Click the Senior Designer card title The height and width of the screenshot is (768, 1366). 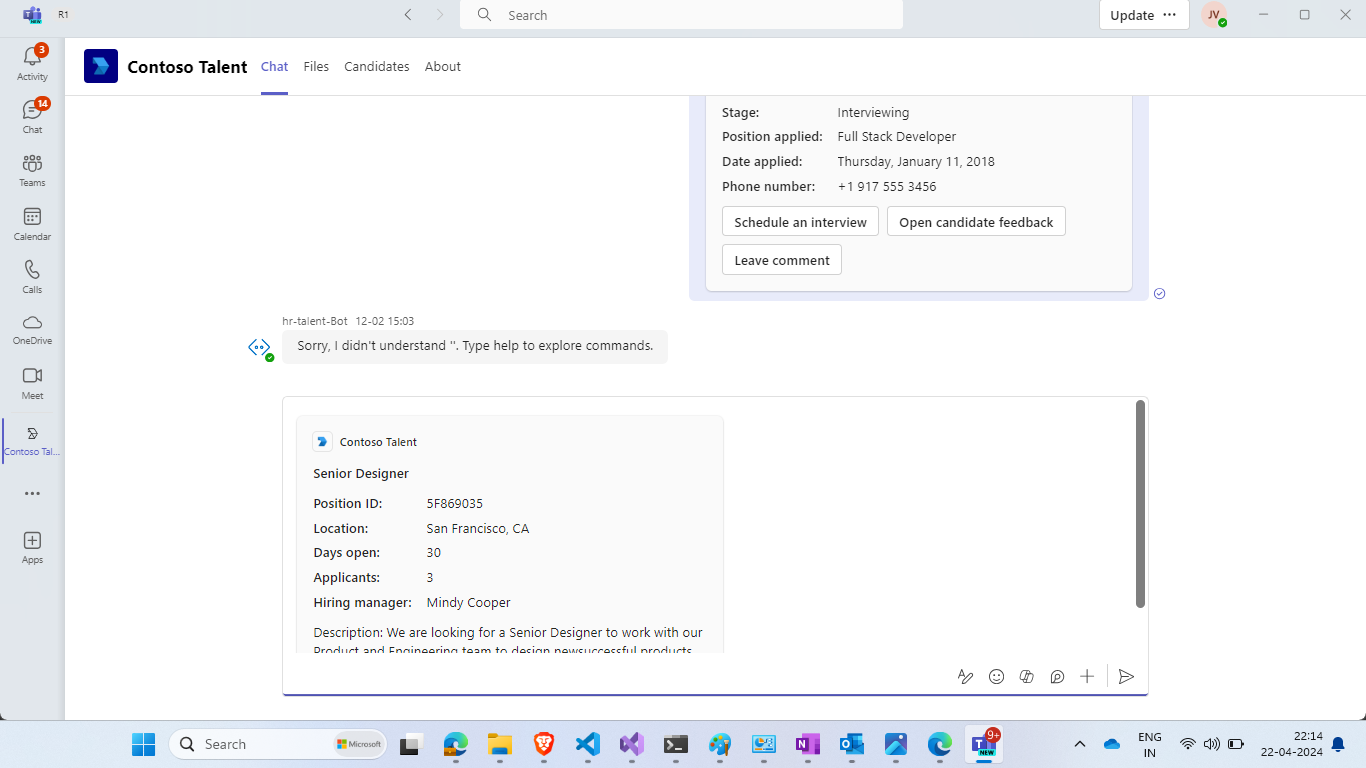pos(361,474)
